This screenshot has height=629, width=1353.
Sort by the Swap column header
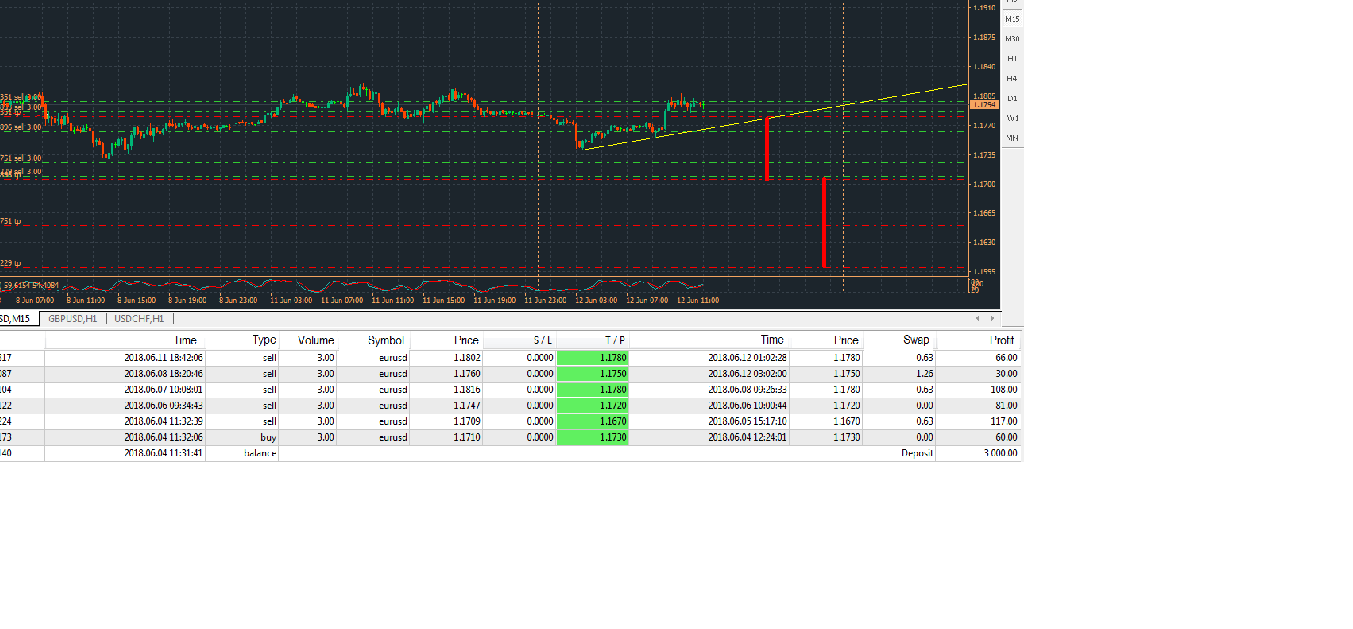click(x=915, y=341)
